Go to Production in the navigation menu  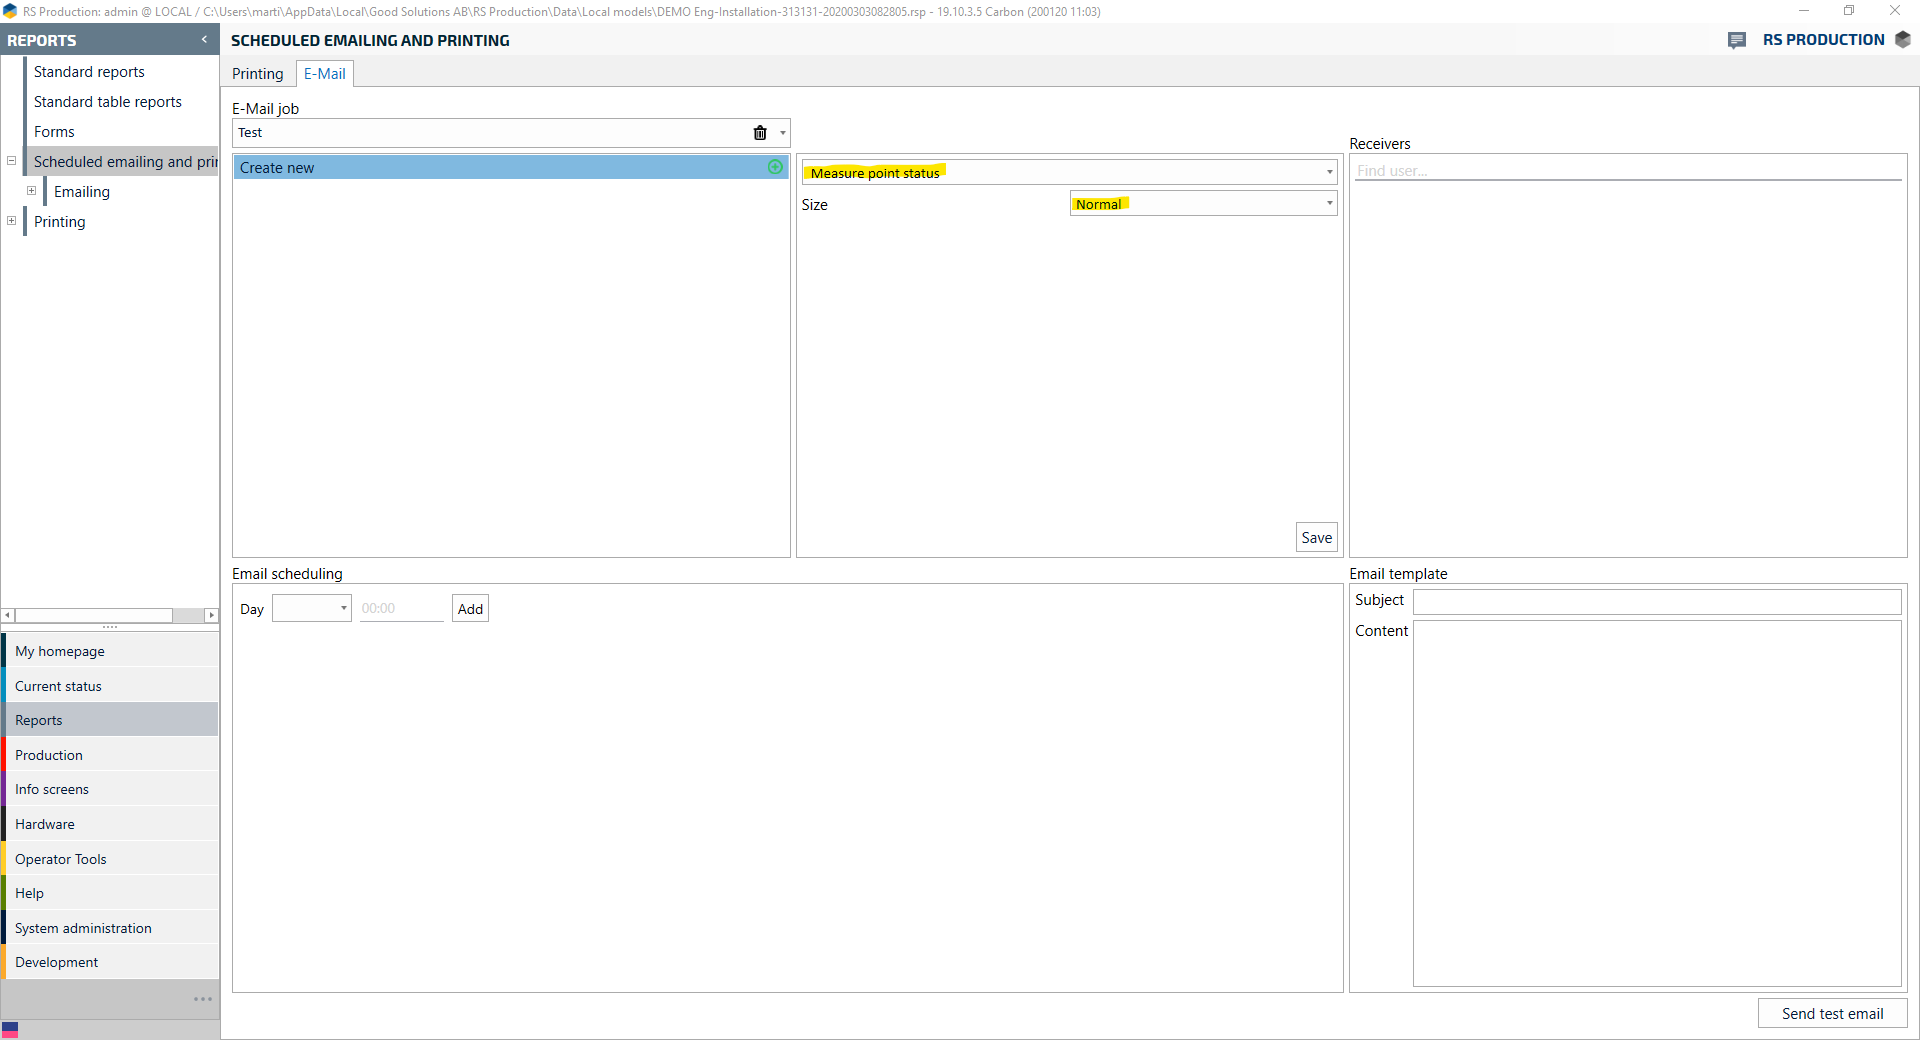tap(49, 755)
